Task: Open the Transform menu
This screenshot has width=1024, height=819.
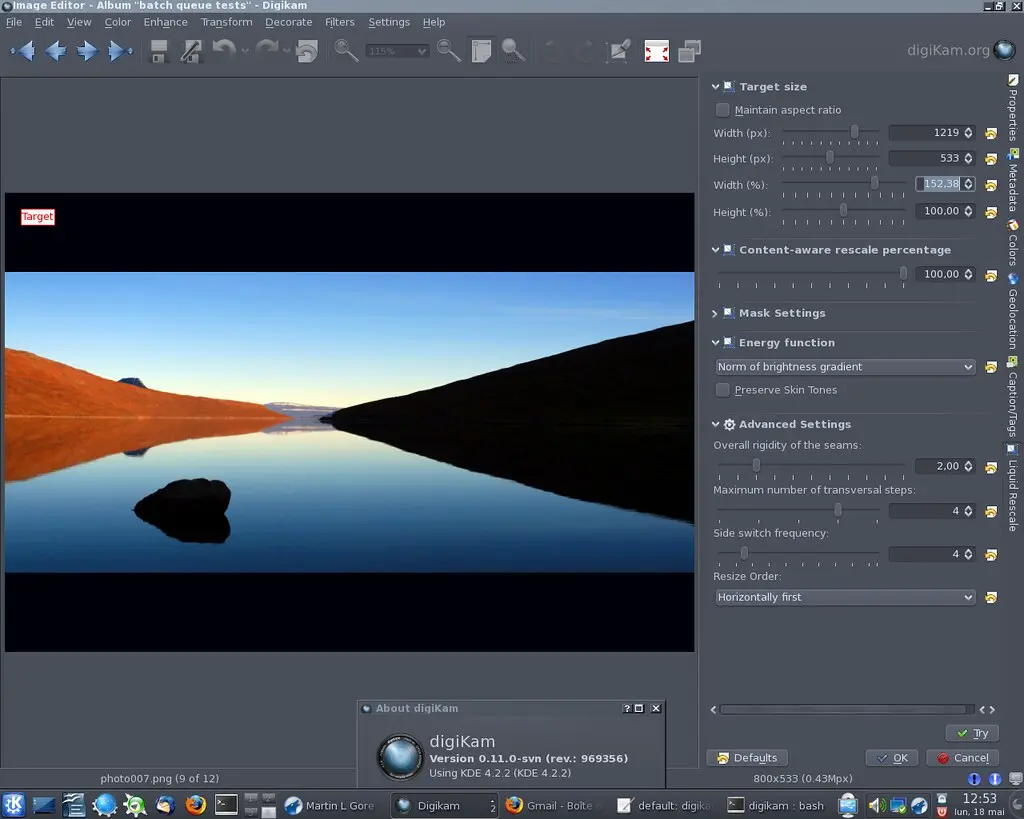Action: tap(226, 22)
